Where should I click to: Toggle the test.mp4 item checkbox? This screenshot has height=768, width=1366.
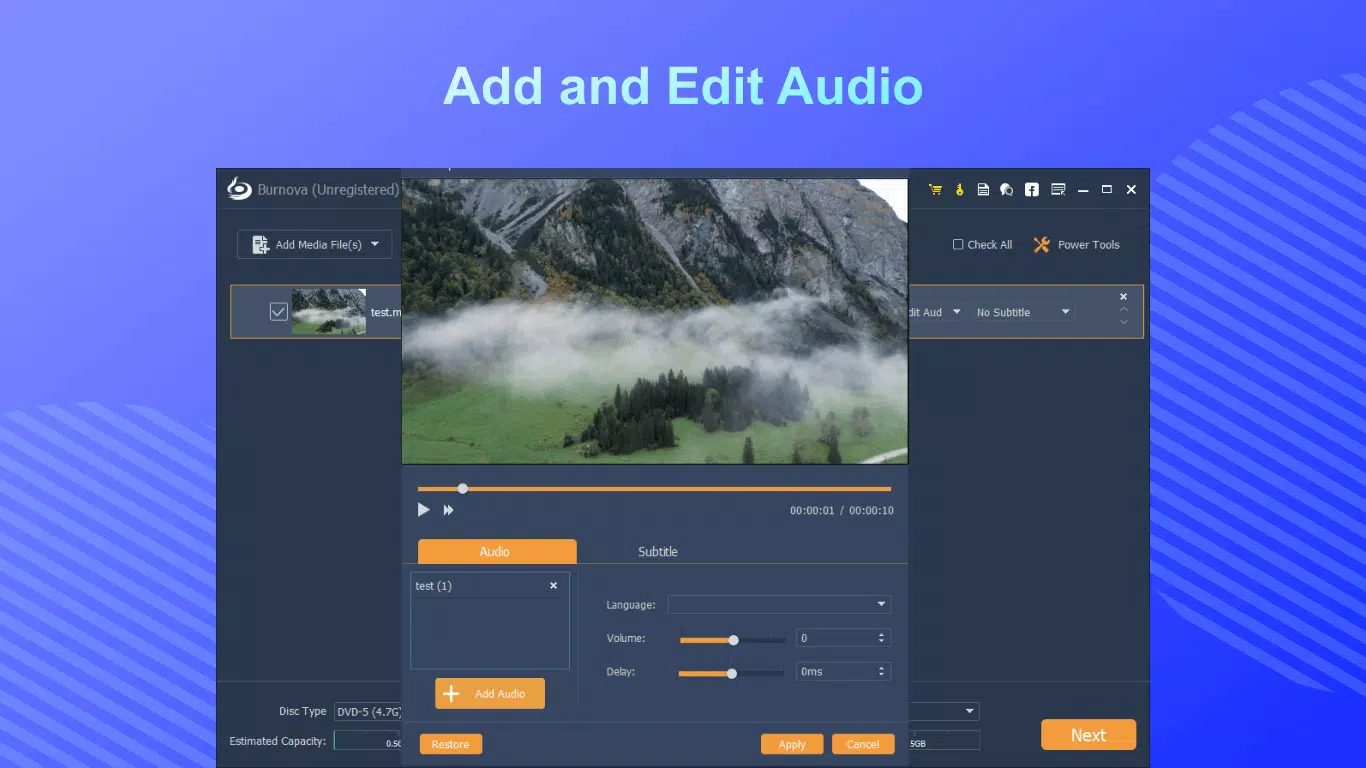(x=279, y=312)
